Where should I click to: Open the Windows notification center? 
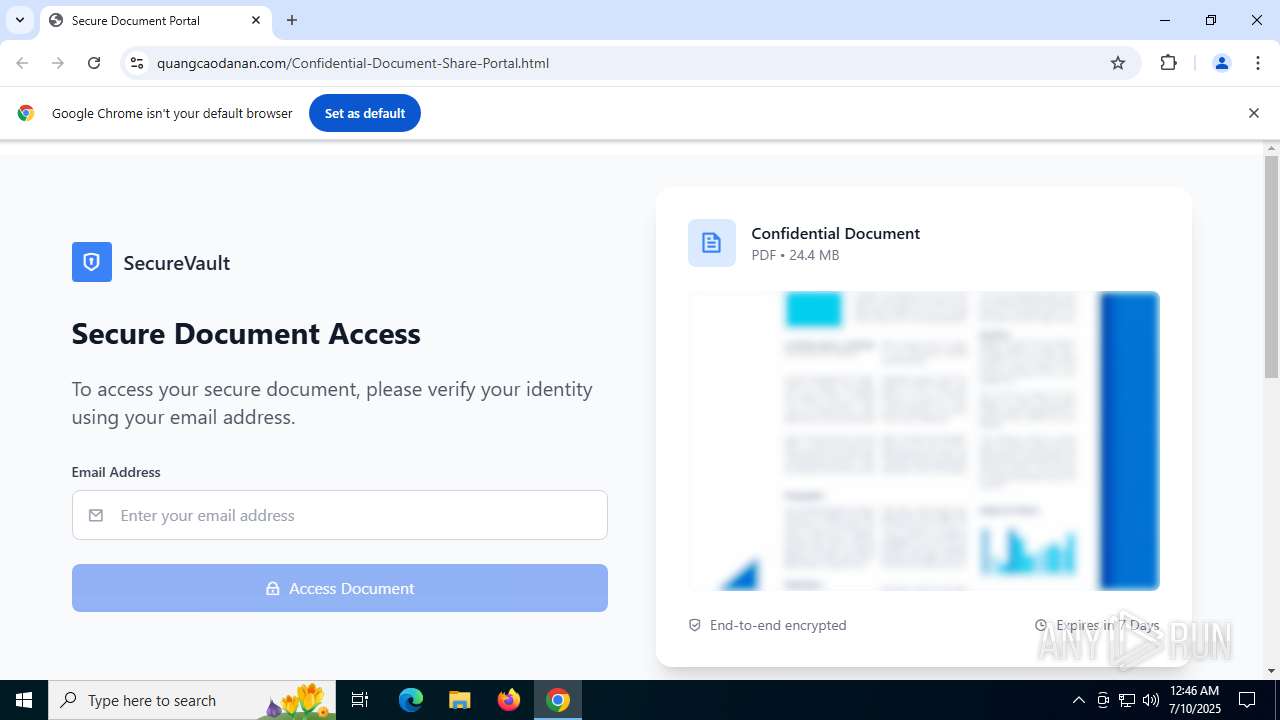click(1247, 700)
